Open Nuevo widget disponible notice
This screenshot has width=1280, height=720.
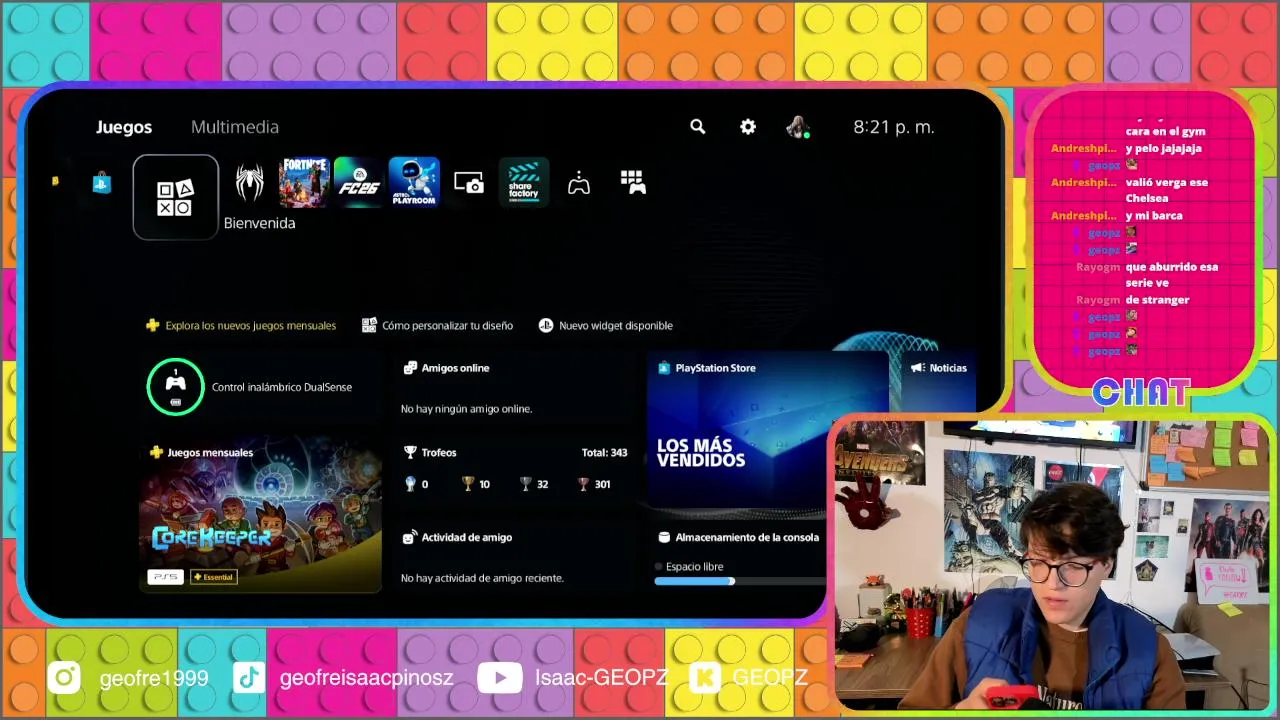606,325
